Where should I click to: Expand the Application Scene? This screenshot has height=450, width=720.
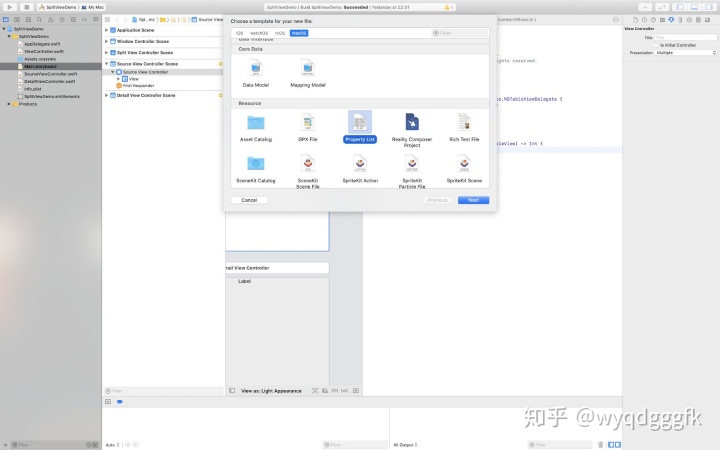107,30
